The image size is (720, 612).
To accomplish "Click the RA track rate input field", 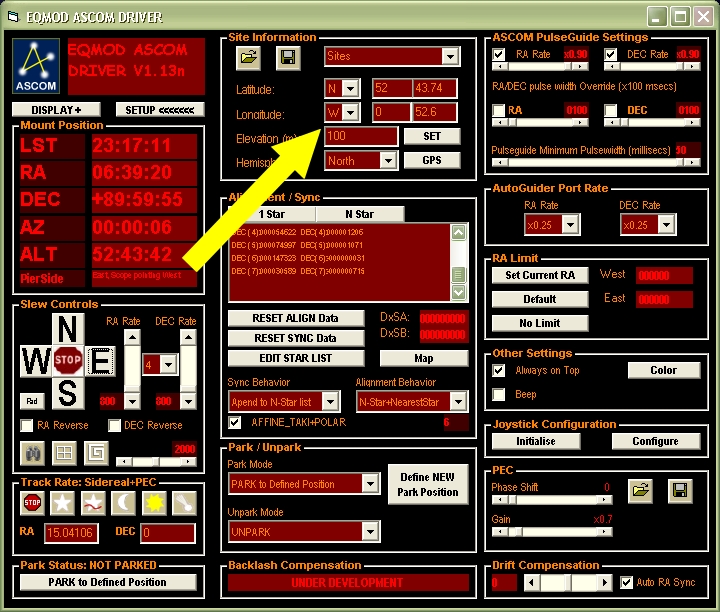I will tap(71, 533).
